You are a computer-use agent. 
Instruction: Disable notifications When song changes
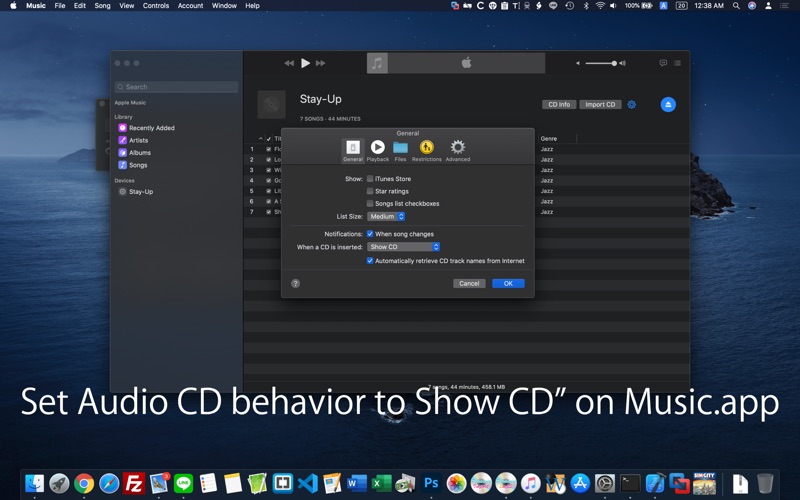coord(370,234)
